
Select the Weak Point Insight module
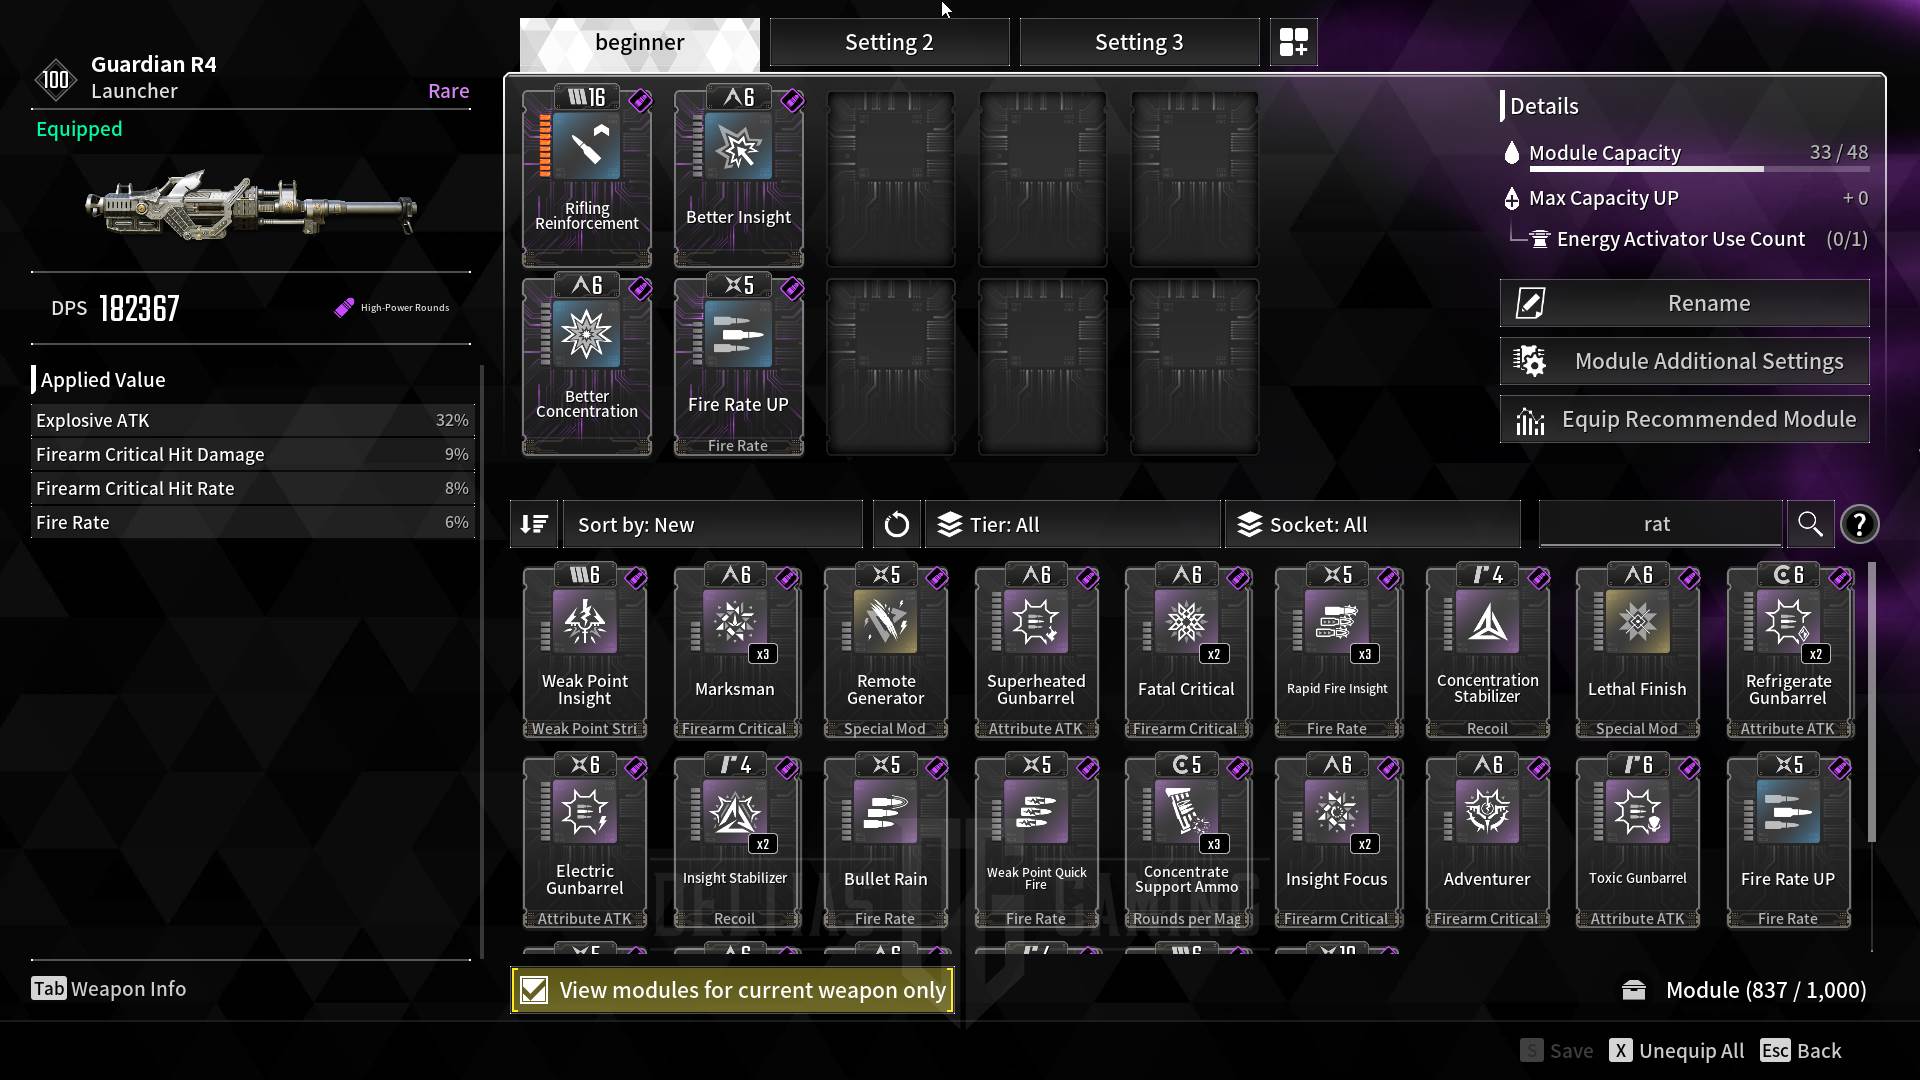tap(585, 651)
